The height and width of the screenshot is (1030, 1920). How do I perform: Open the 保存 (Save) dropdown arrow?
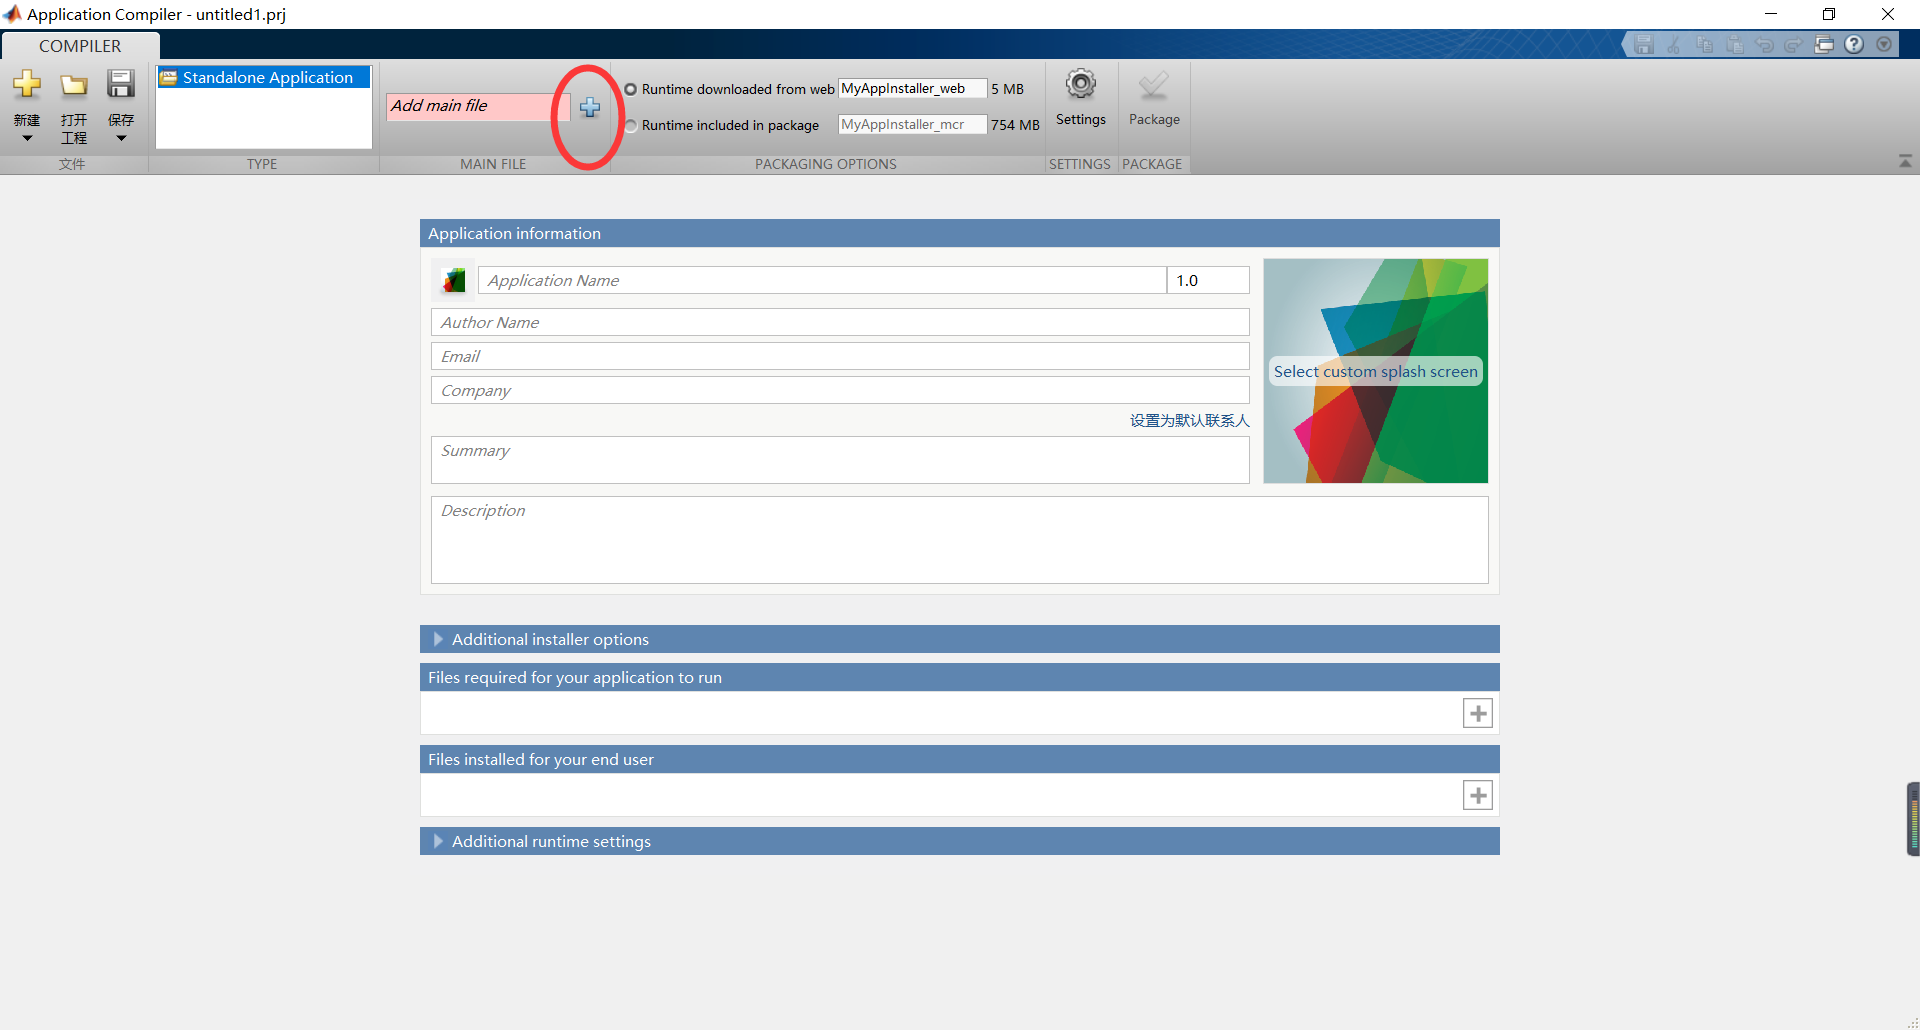point(121,138)
